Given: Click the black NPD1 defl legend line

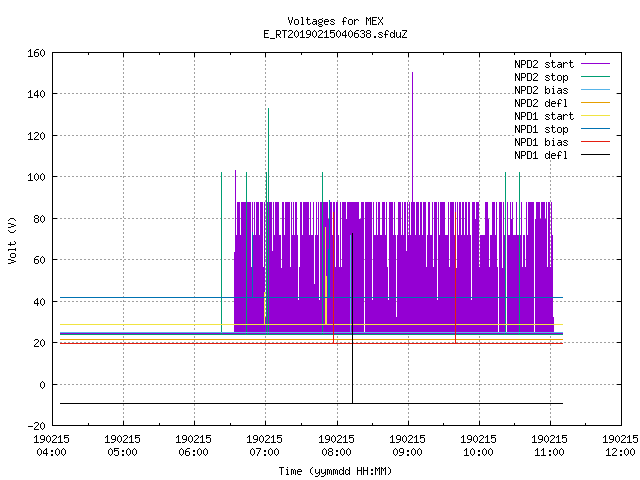Looking at the screenshot, I should click(595, 155).
